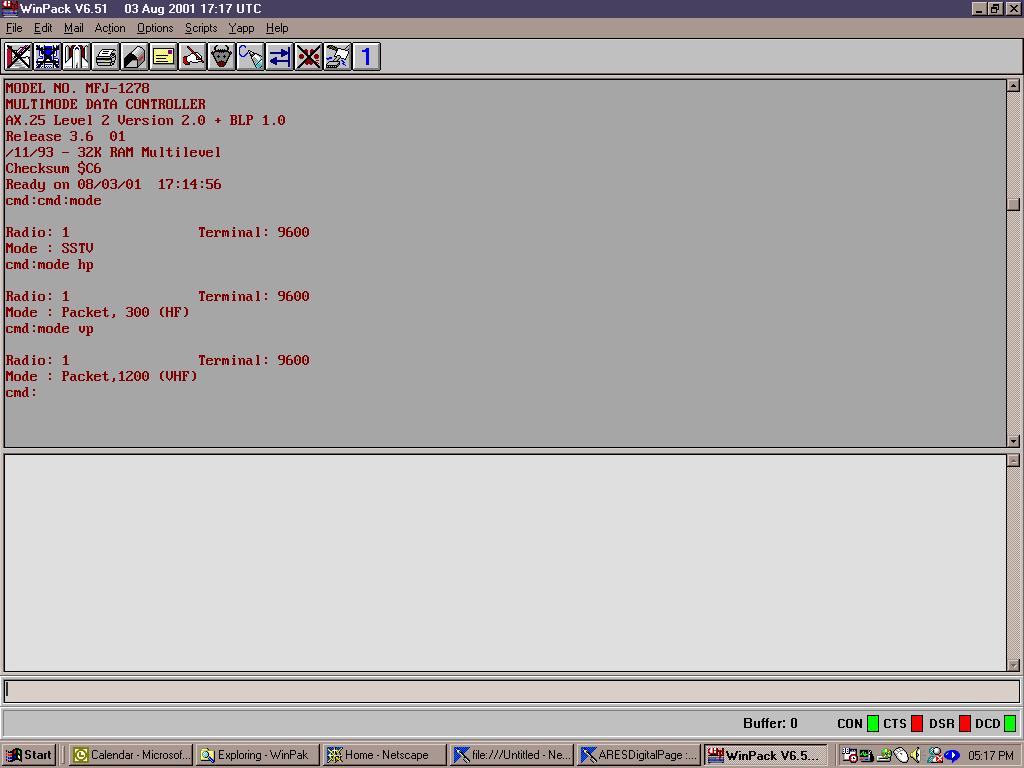Switch to Exploring - WinPak taskbar button

(x=257, y=755)
